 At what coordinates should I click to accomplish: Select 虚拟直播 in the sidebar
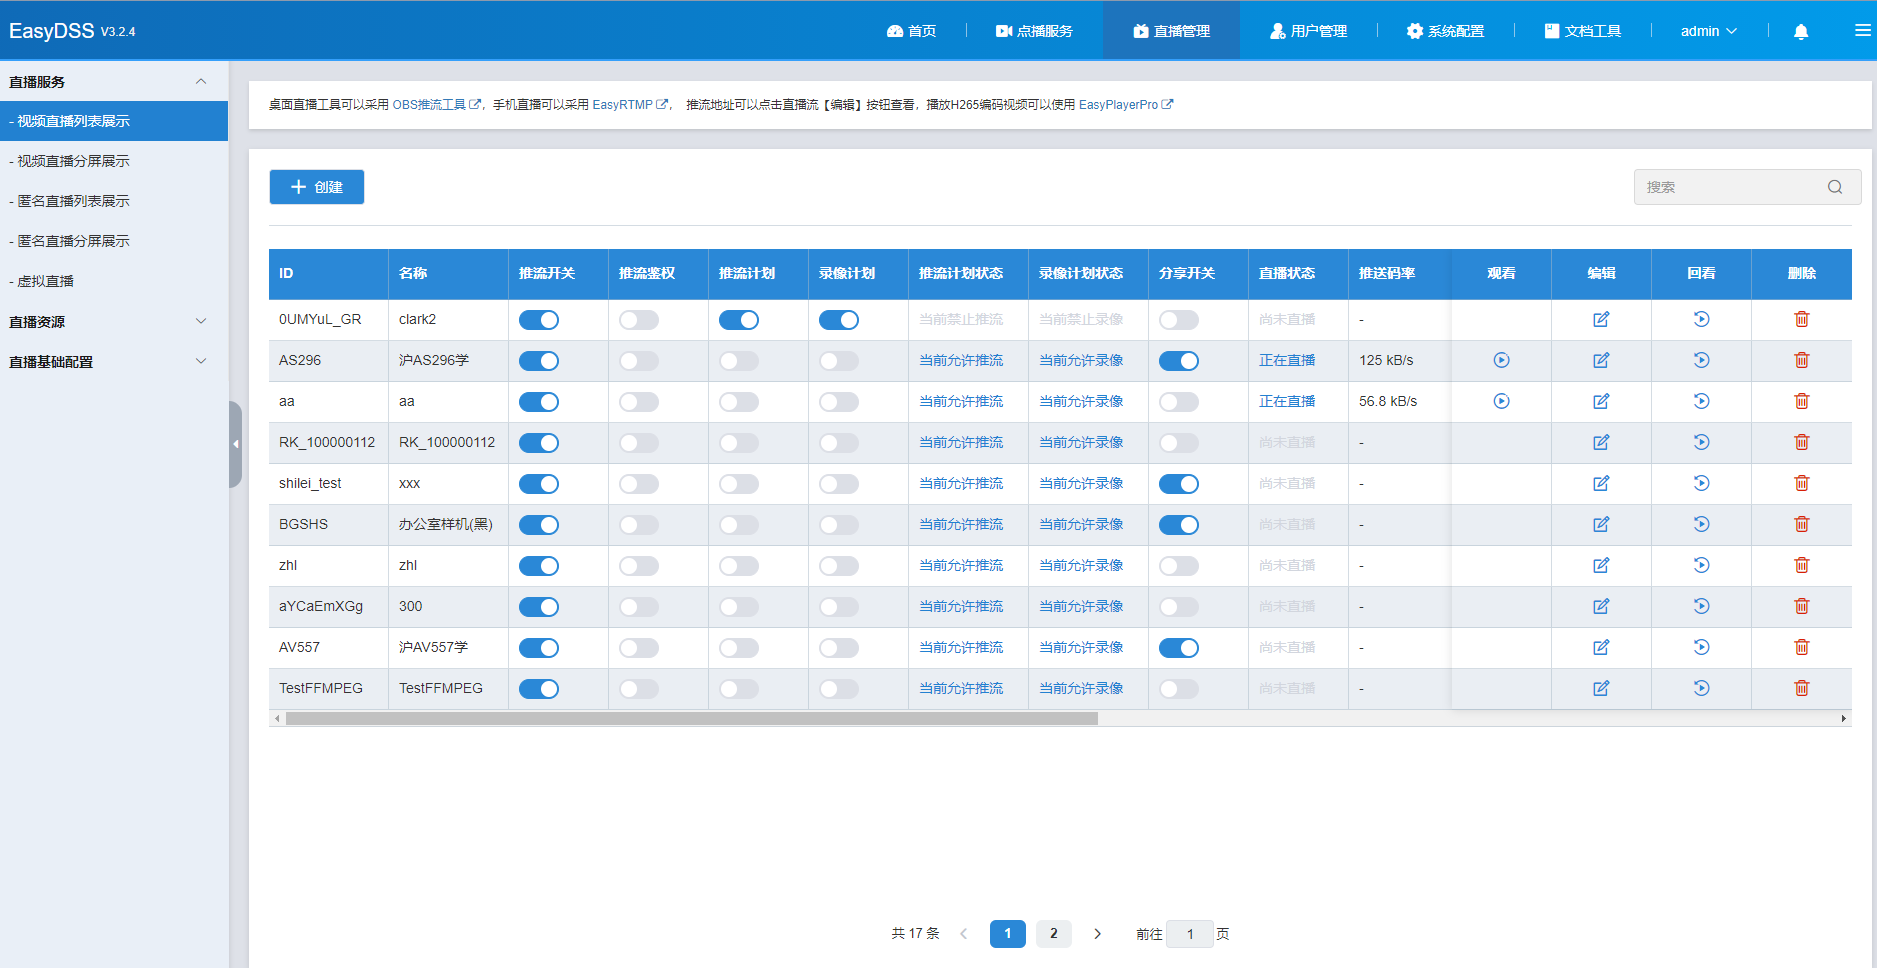[x=114, y=281]
